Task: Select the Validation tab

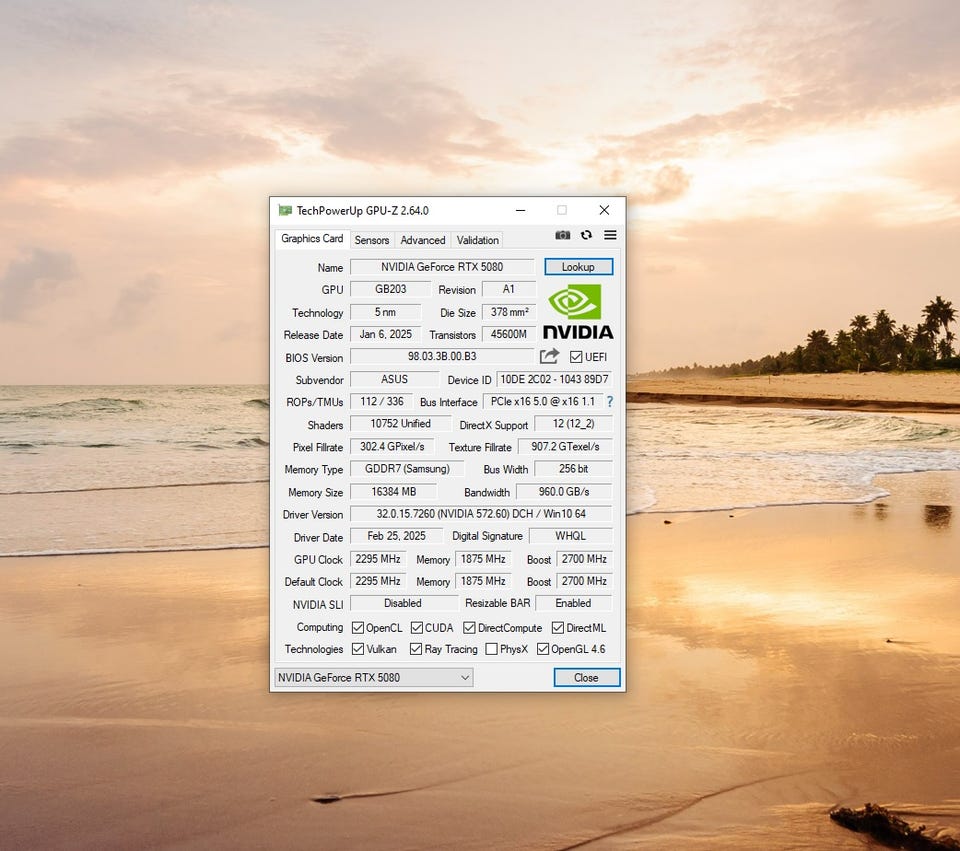Action: [x=477, y=240]
